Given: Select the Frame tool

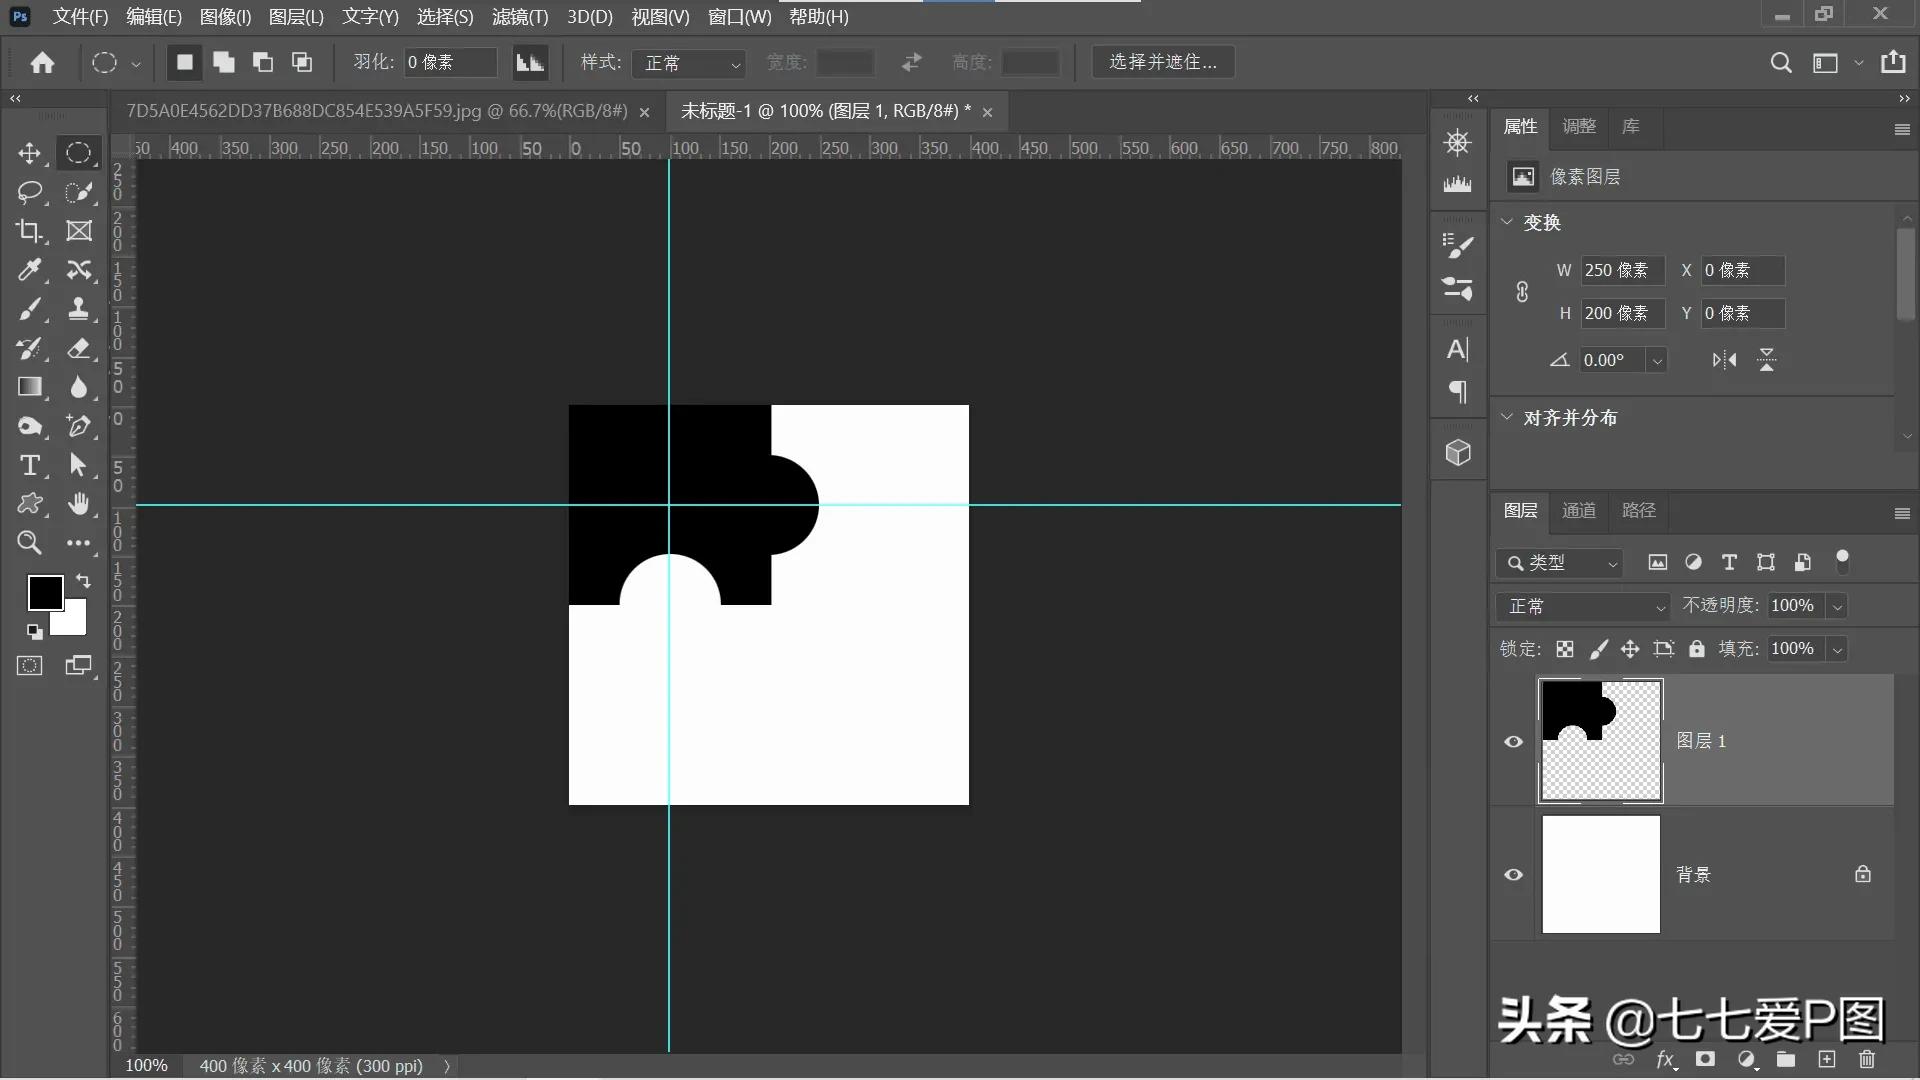Looking at the screenshot, I should pos(79,231).
